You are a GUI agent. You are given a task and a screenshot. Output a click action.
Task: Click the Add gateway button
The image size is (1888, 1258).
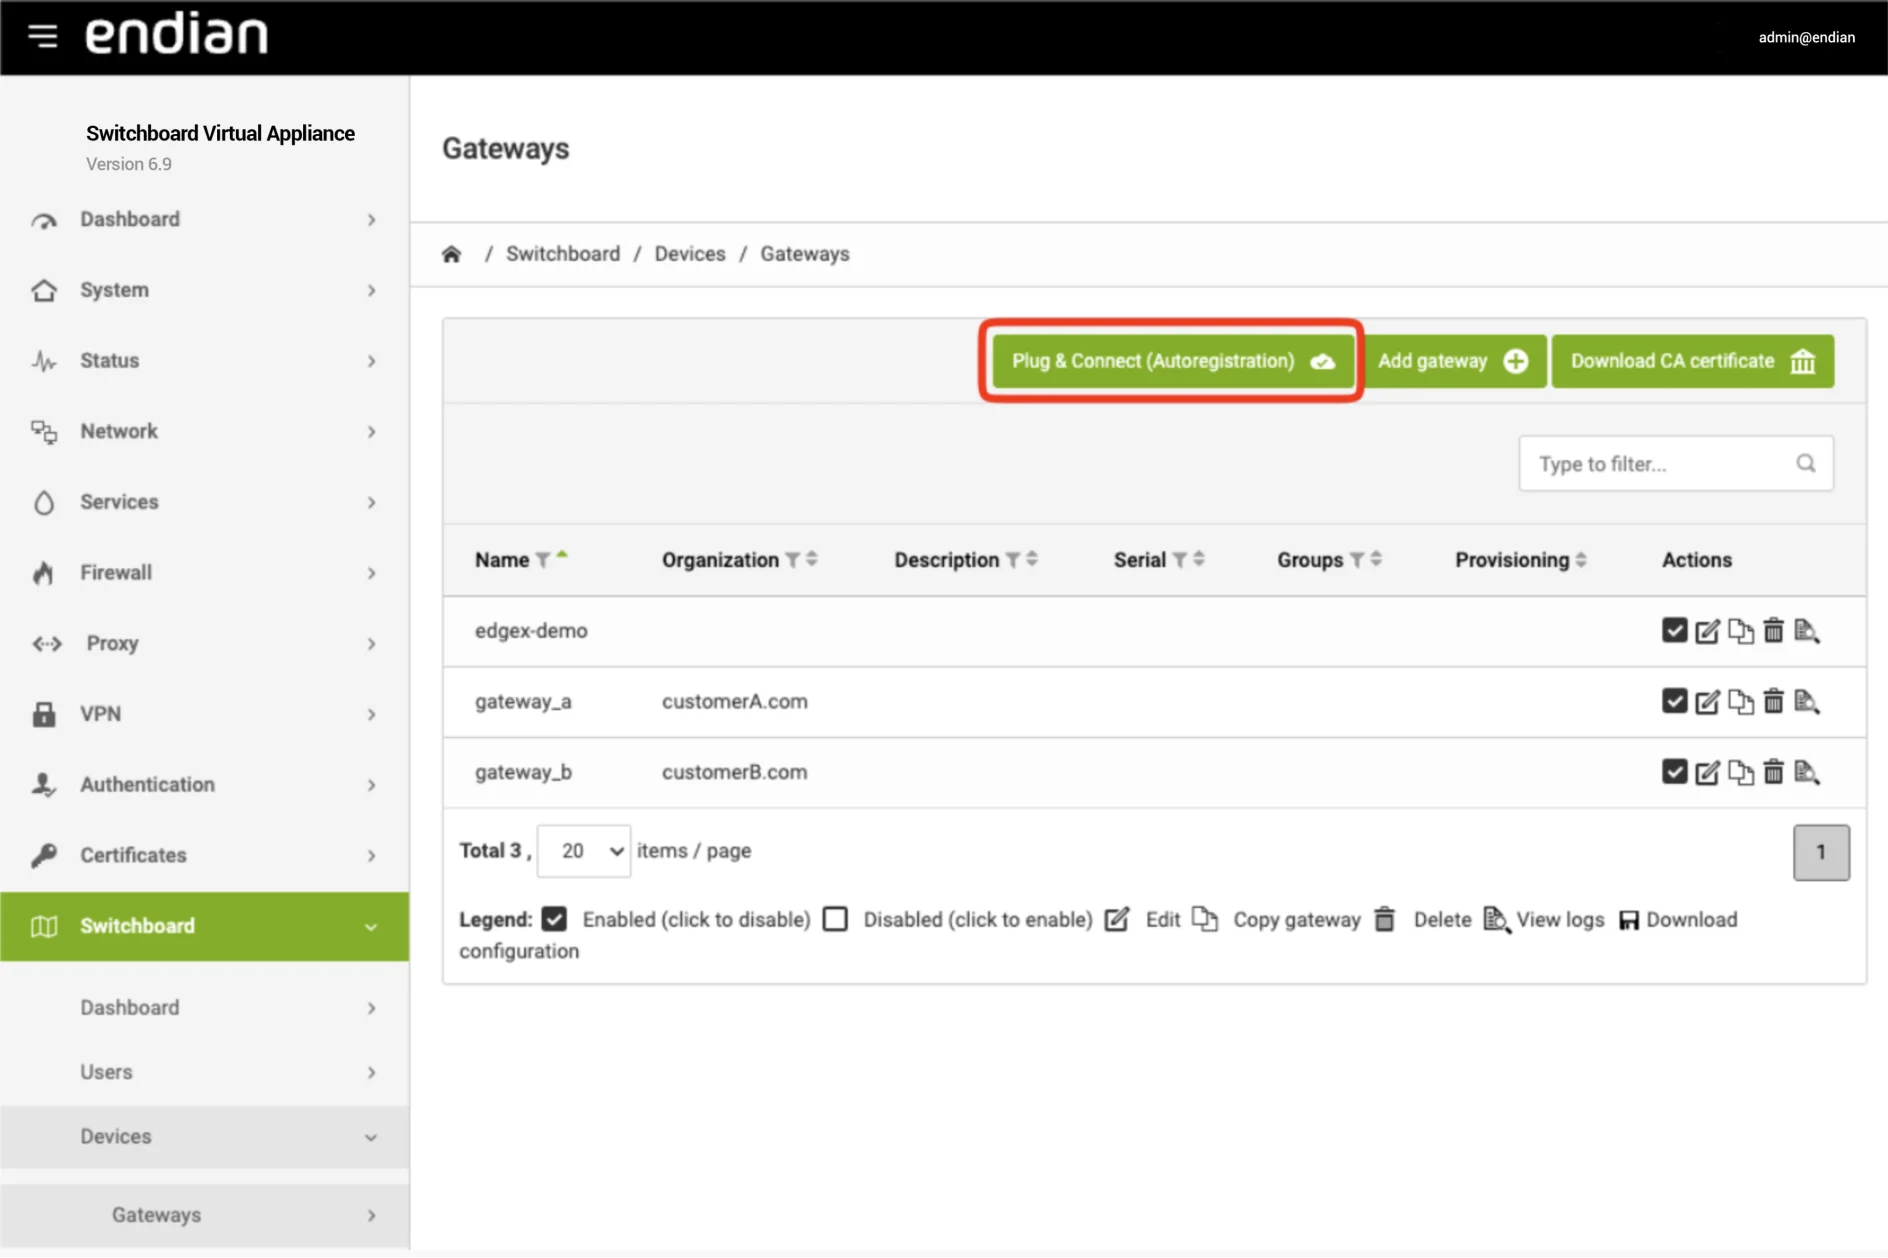1453,361
